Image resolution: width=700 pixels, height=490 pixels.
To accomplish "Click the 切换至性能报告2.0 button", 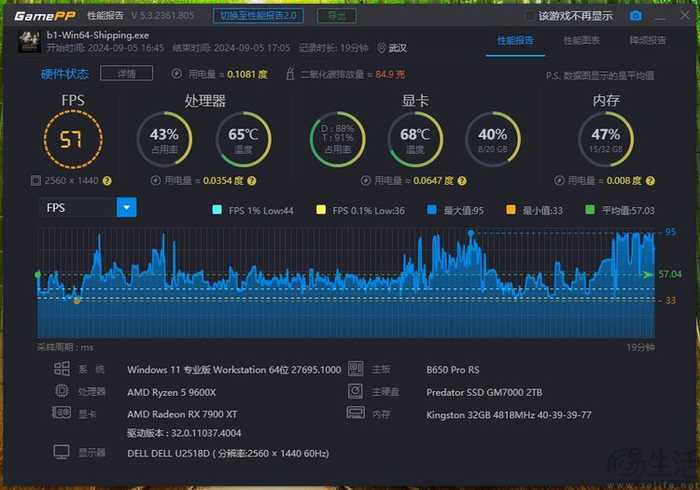I will coord(258,16).
